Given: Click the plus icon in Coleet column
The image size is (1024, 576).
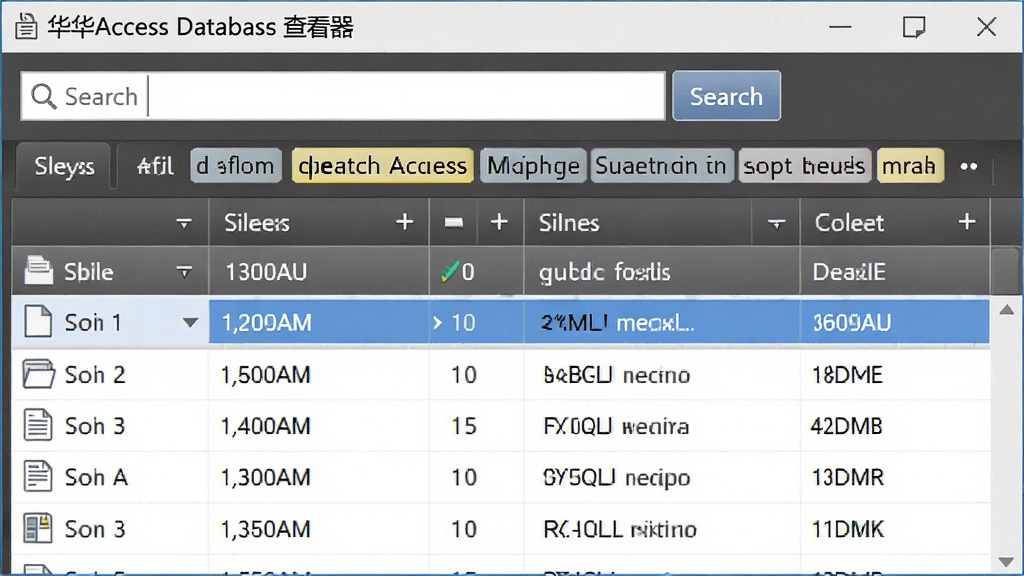Looking at the screenshot, I should coord(967,222).
